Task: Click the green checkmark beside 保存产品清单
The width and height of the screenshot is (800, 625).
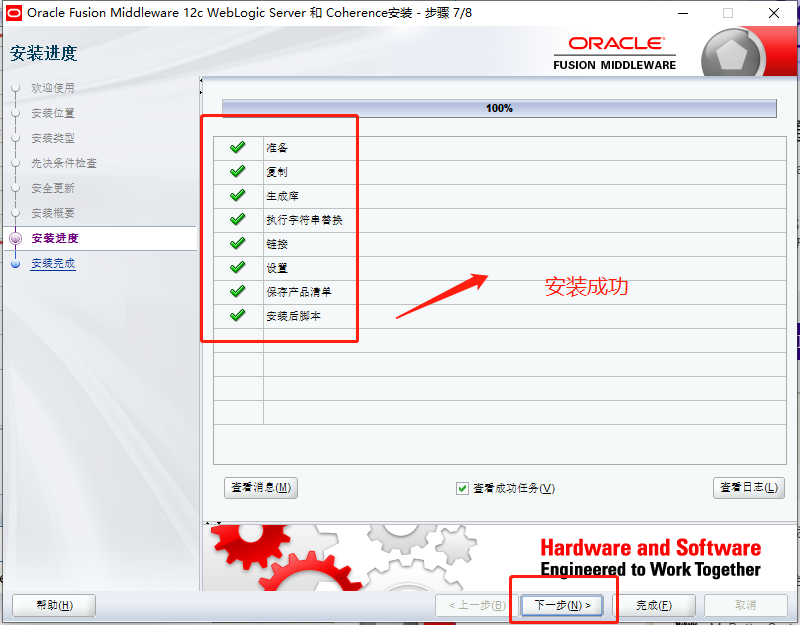Action: (237, 291)
